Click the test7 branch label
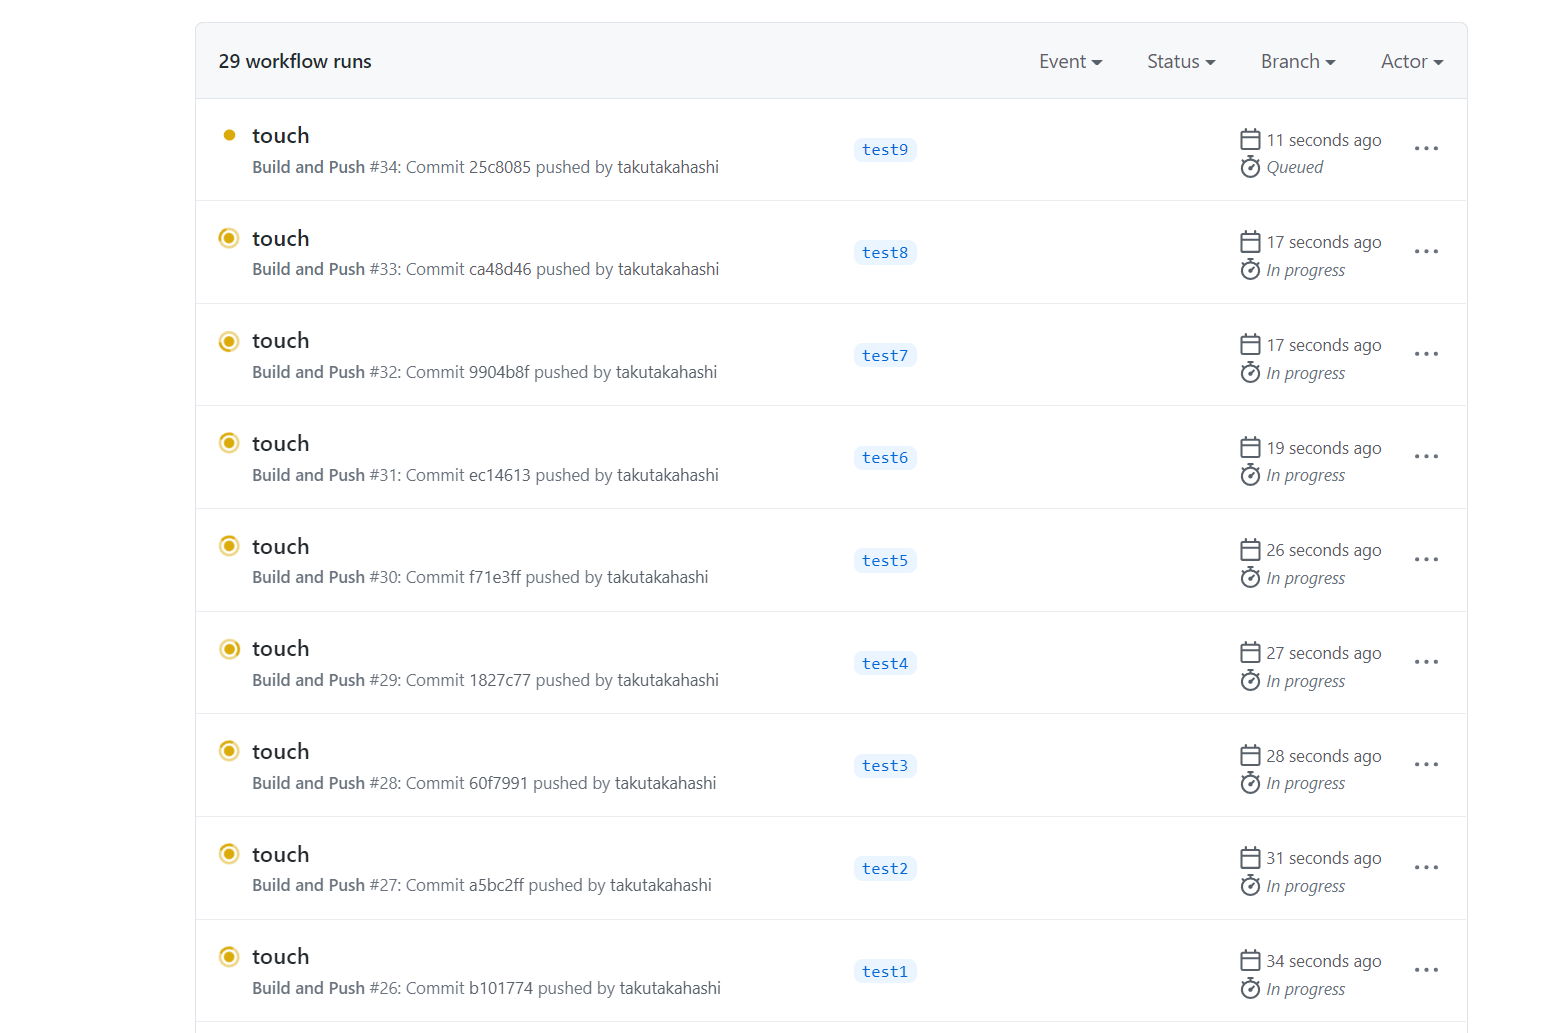Image resolution: width=1553 pixels, height=1033 pixels. coord(885,356)
